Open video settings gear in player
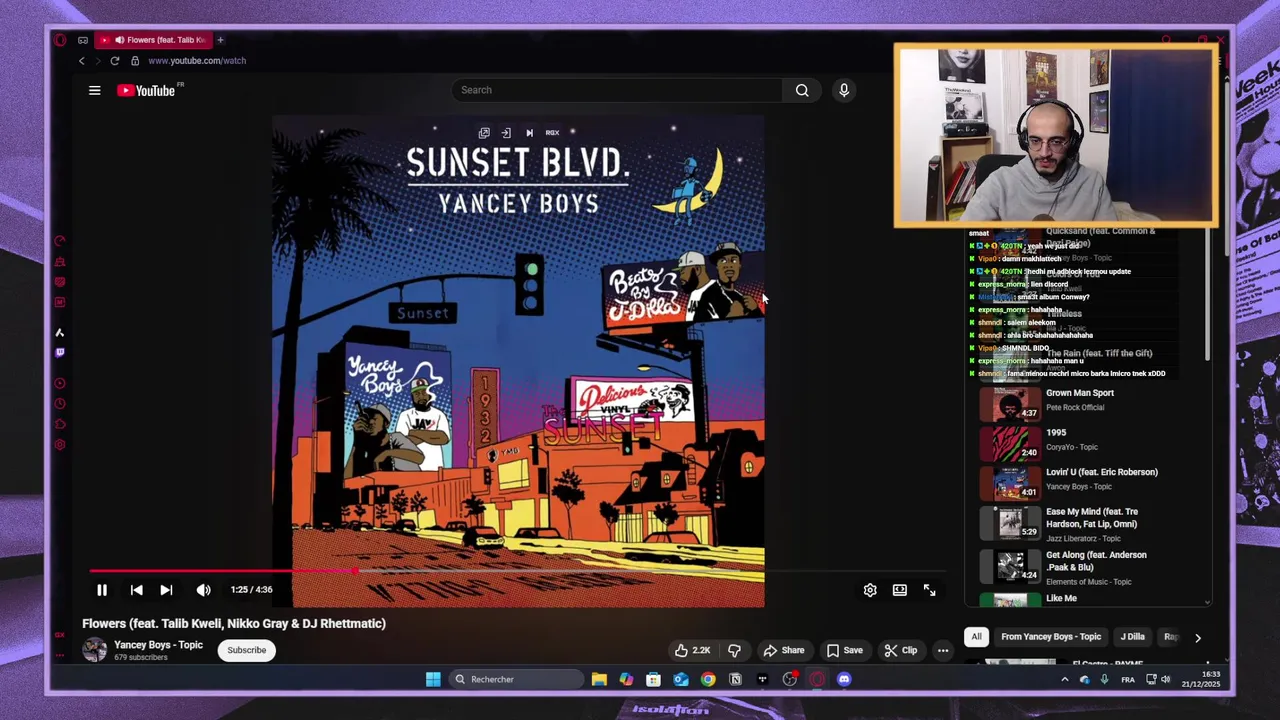This screenshot has width=1280, height=720. pos(870,590)
